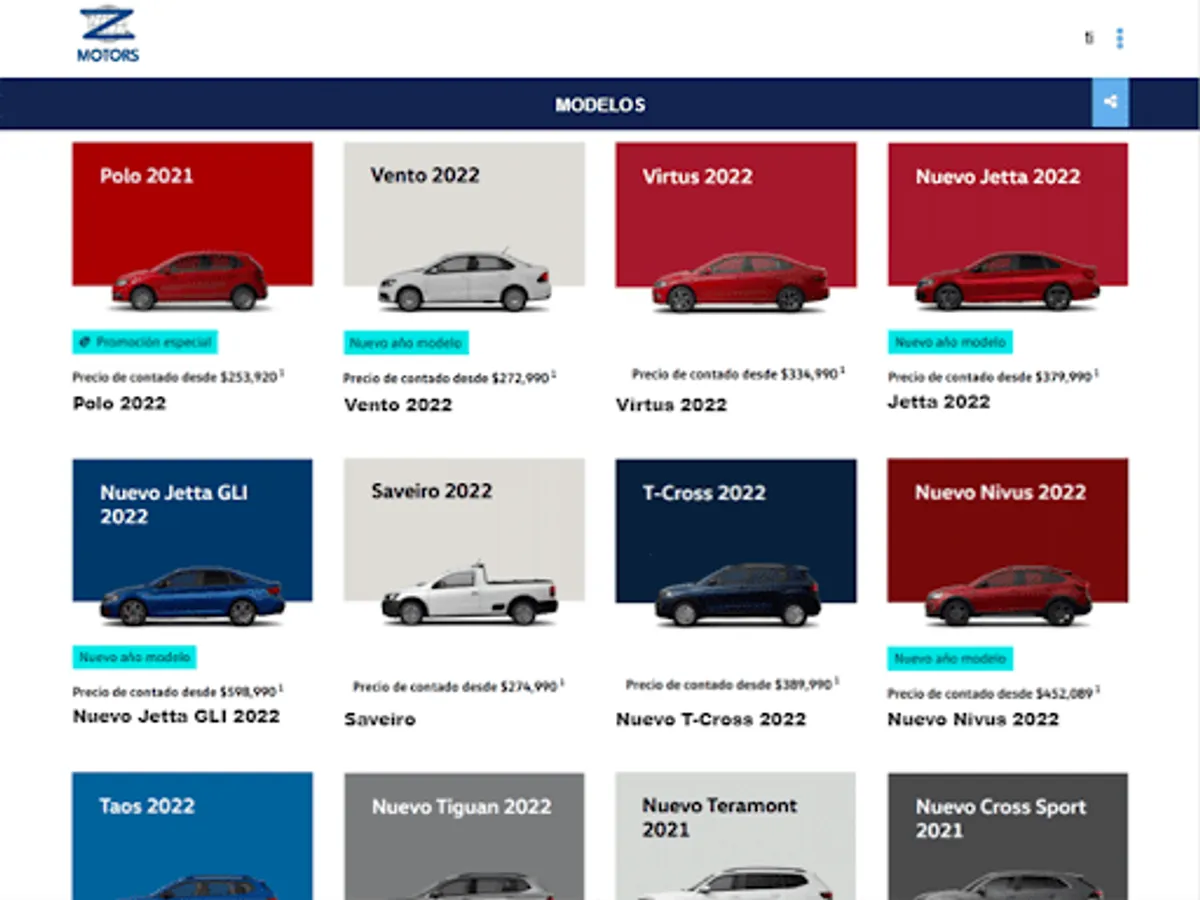The height and width of the screenshot is (900, 1200).
Task: Click Nuevo año modelo badge under Jetta GLI
Action: click(x=134, y=658)
